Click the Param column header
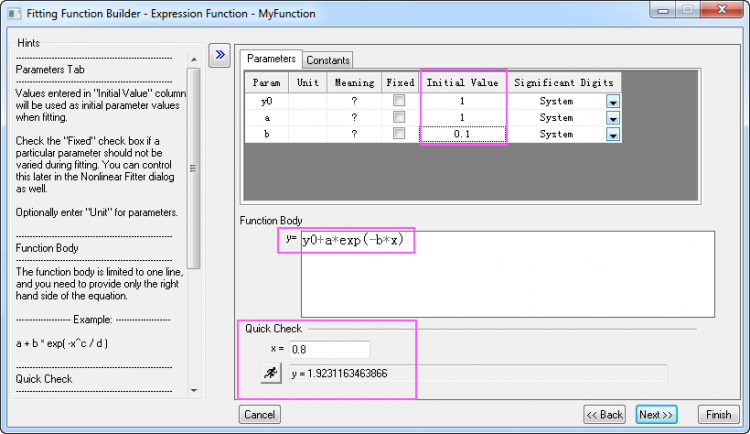Image resolution: width=750 pixels, height=434 pixels. [x=266, y=82]
